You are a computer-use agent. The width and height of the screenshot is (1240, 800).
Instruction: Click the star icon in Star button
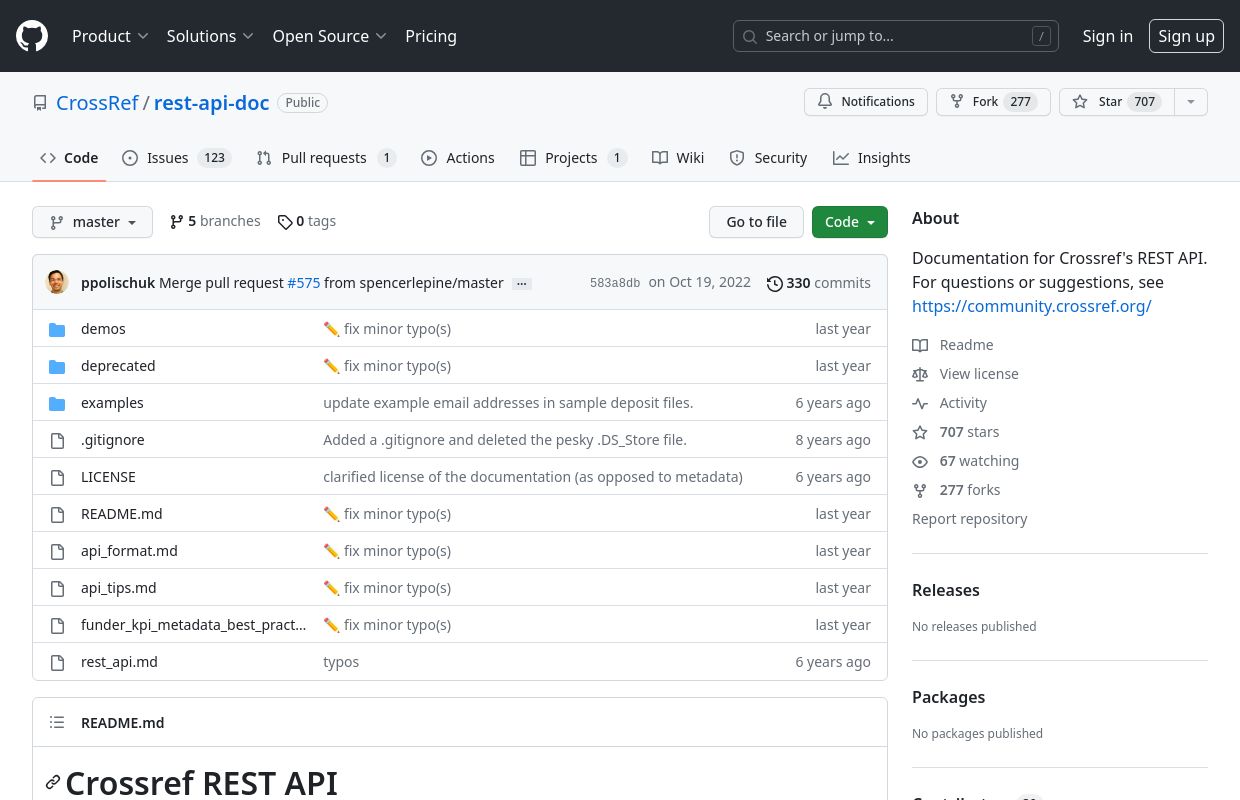[x=1080, y=102]
